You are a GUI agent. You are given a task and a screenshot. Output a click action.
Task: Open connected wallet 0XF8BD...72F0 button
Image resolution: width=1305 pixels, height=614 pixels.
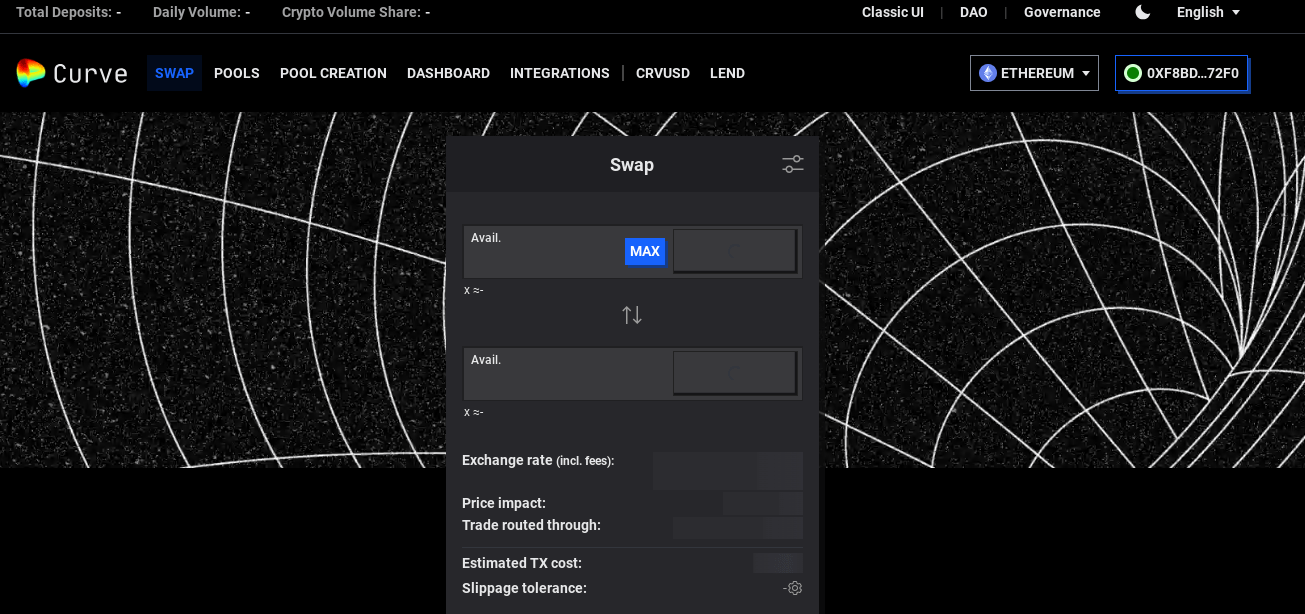[1182, 73]
